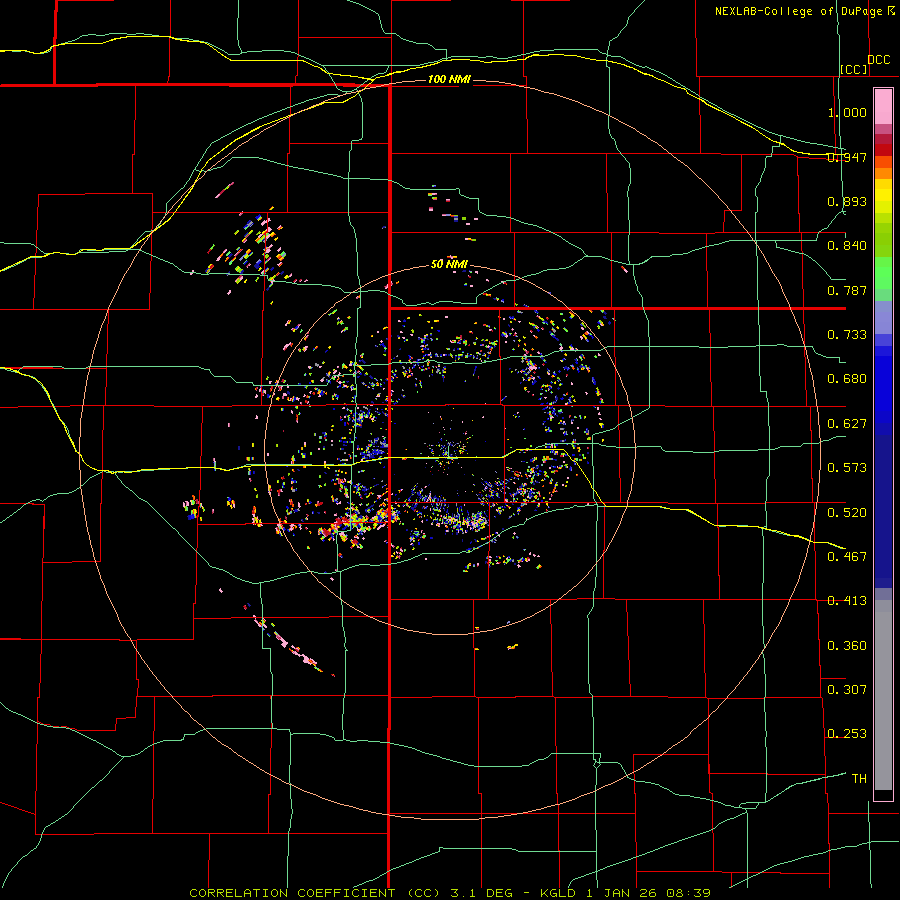Image resolution: width=900 pixels, height=900 pixels.
Task: Click the TH threshold legend label
Action: pos(859,778)
